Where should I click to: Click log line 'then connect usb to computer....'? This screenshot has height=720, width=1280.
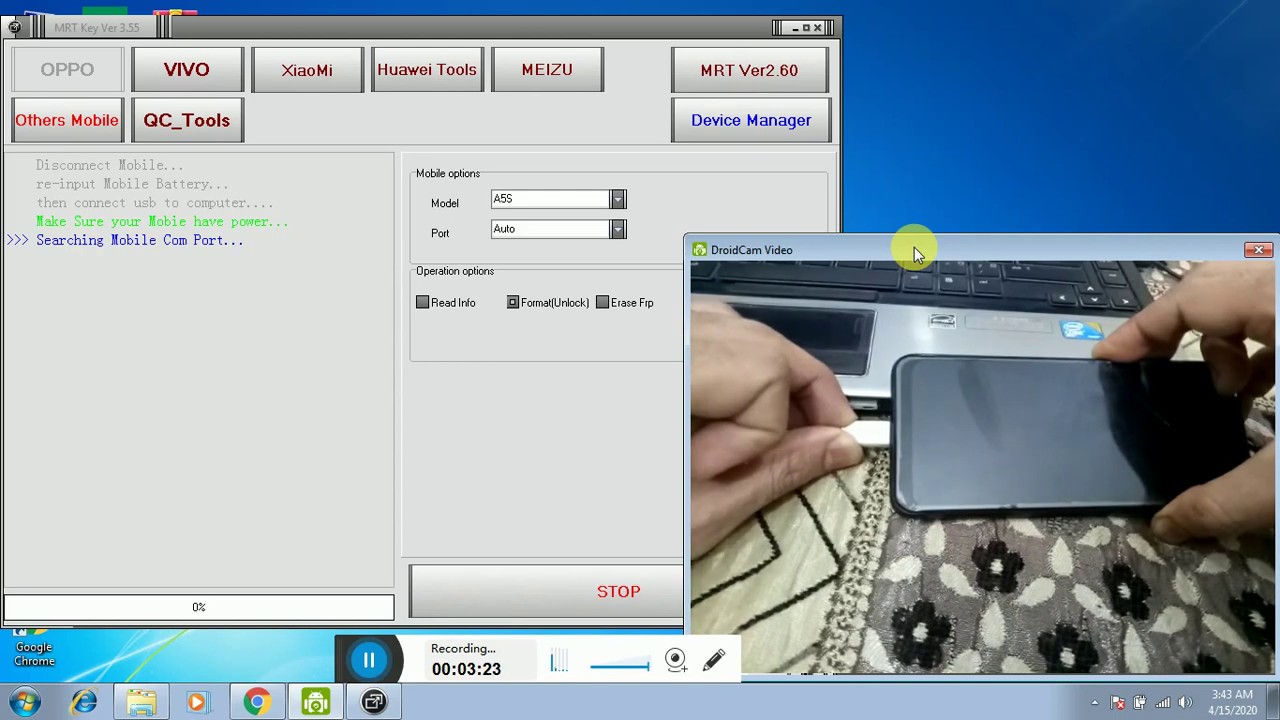coord(154,203)
